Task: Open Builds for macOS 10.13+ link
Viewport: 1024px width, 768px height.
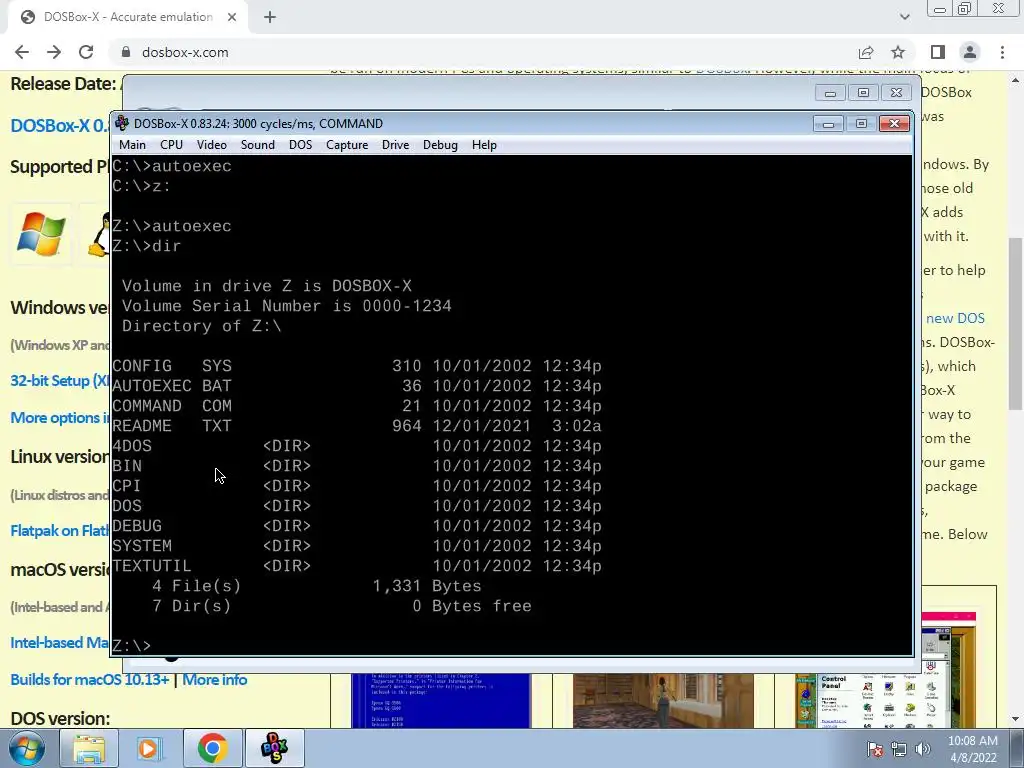Action: [89, 680]
